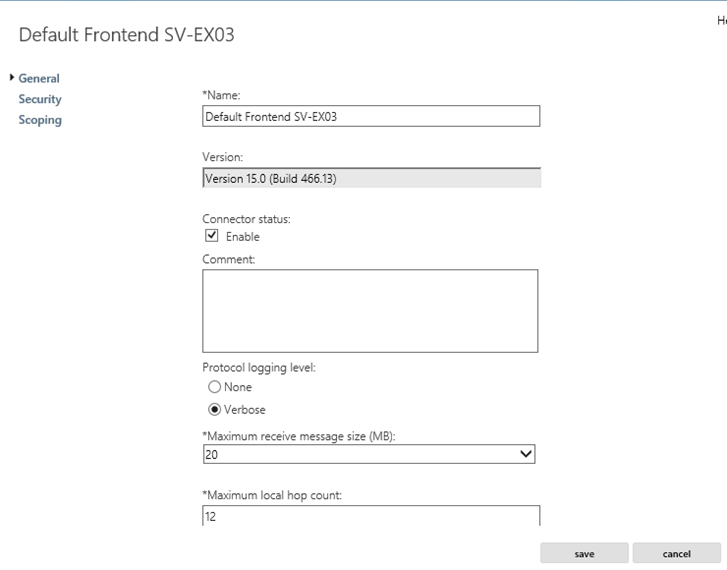Save the connector settings
This screenshot has width=727, height=570.
click(584, 554)
